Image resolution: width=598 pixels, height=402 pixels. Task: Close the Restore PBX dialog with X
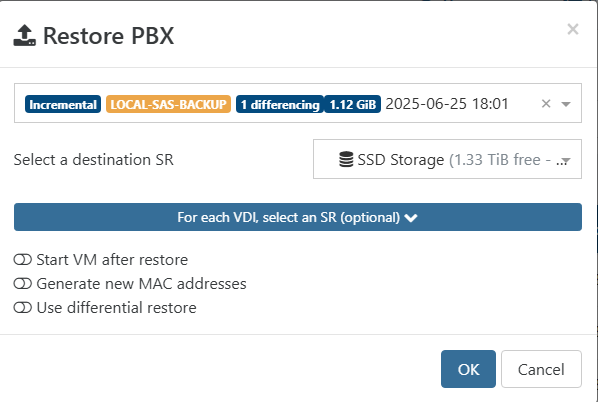573,29
